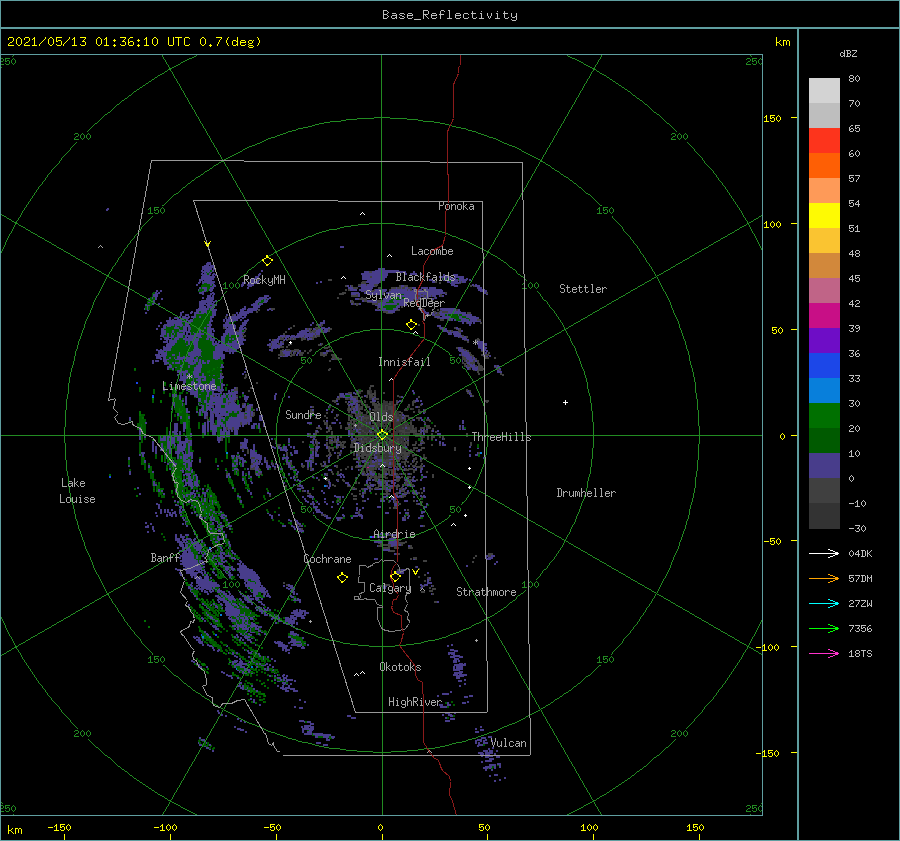Click the yellow diamond marker near Cochrane
The width and height of the screenshot is (900, 841).
[342, 578]
